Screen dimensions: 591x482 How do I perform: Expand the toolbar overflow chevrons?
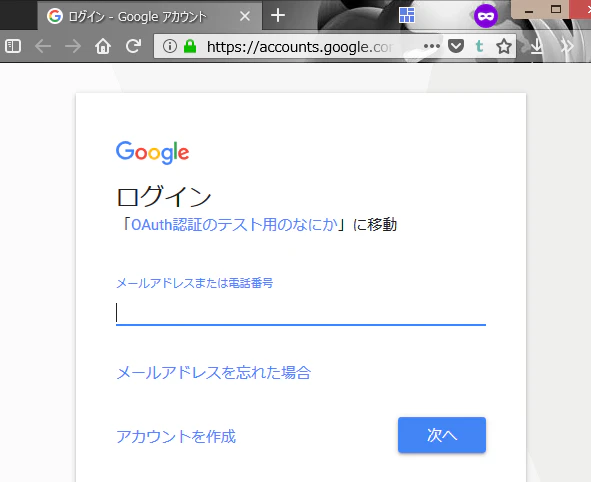(x=567, y=46)
